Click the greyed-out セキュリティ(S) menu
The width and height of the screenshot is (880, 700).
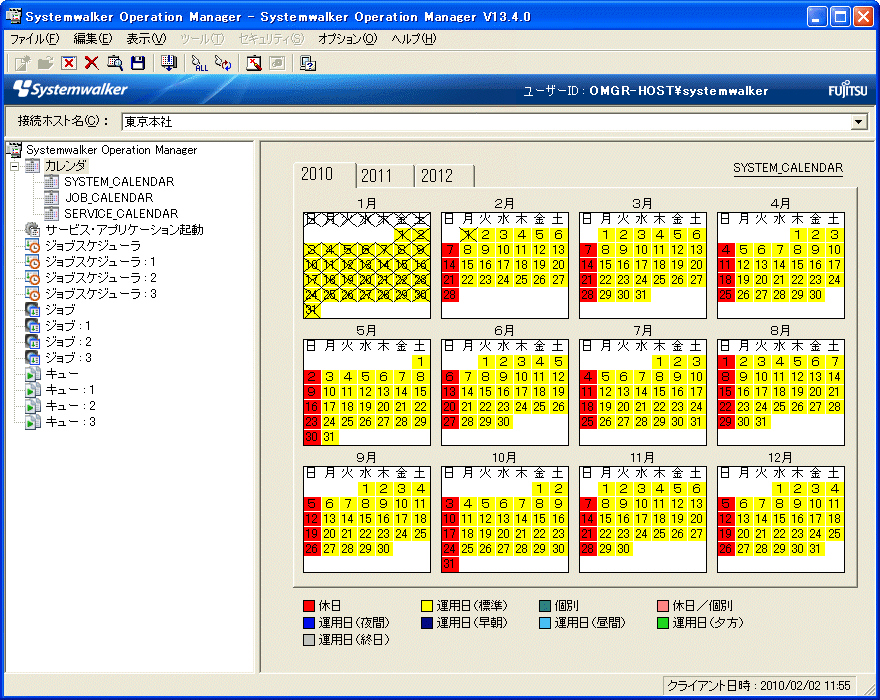(x=271, y=39)
